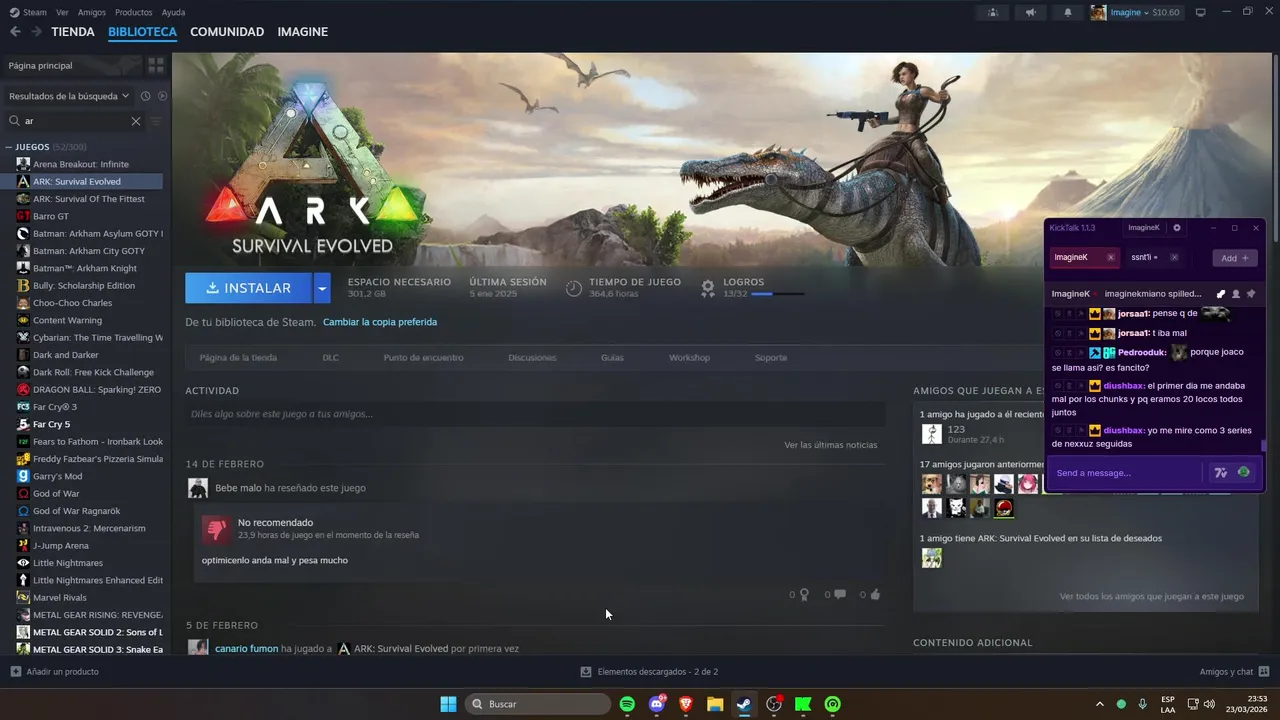Viewport: 1280px width, 720px height.
Task: Open the Ver menu
Action: (x=63, y=12)
